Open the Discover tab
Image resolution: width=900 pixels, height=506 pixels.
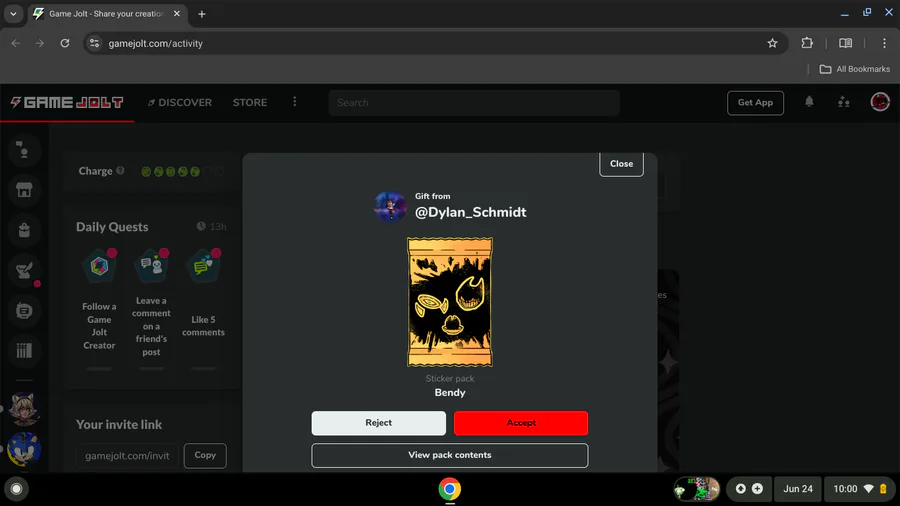tap(180, 103)
